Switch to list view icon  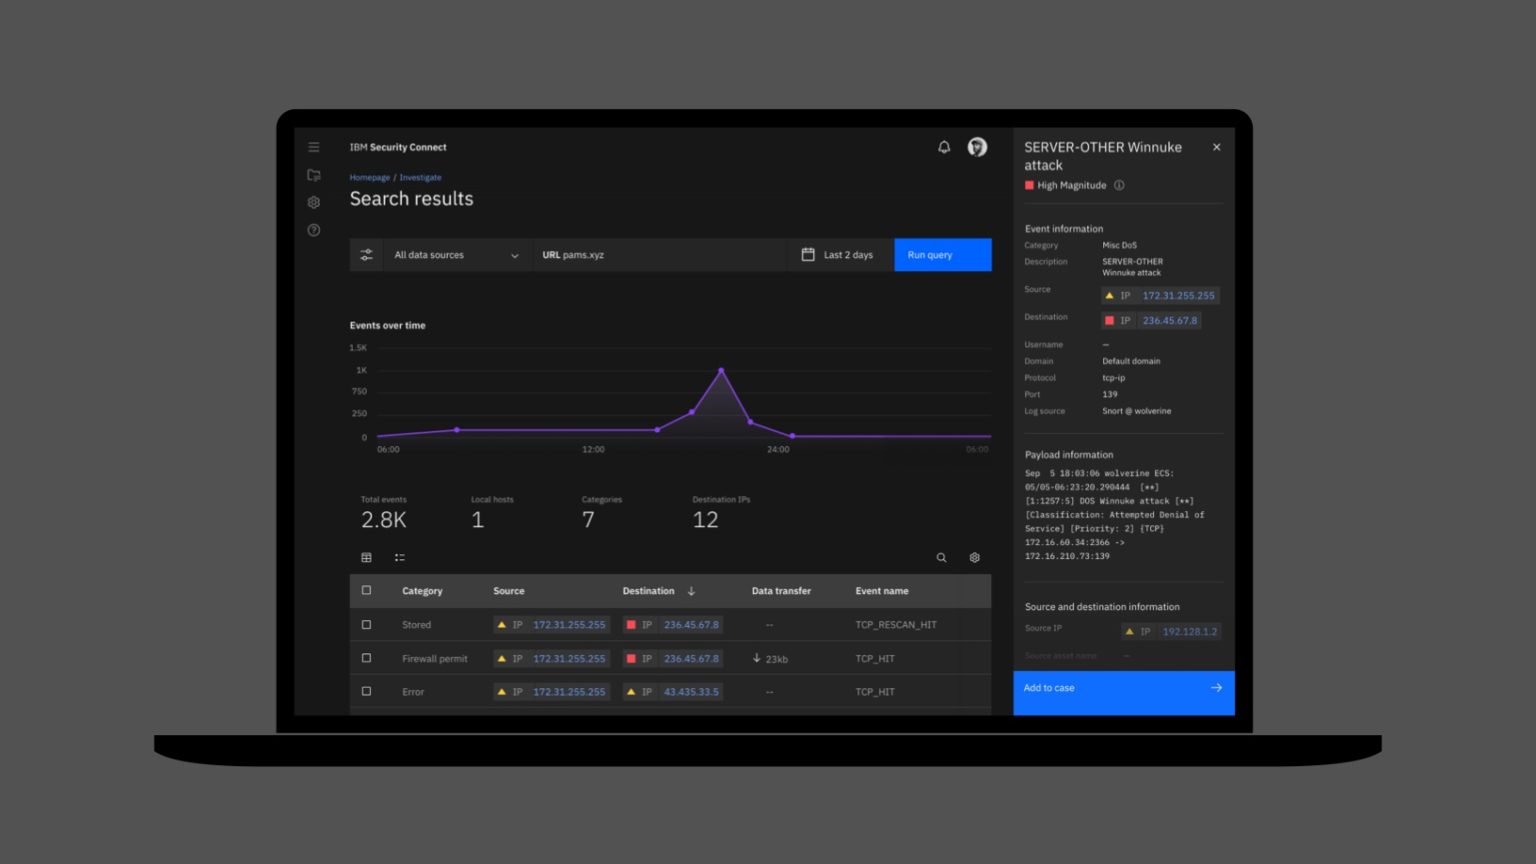tap(400, 558)
